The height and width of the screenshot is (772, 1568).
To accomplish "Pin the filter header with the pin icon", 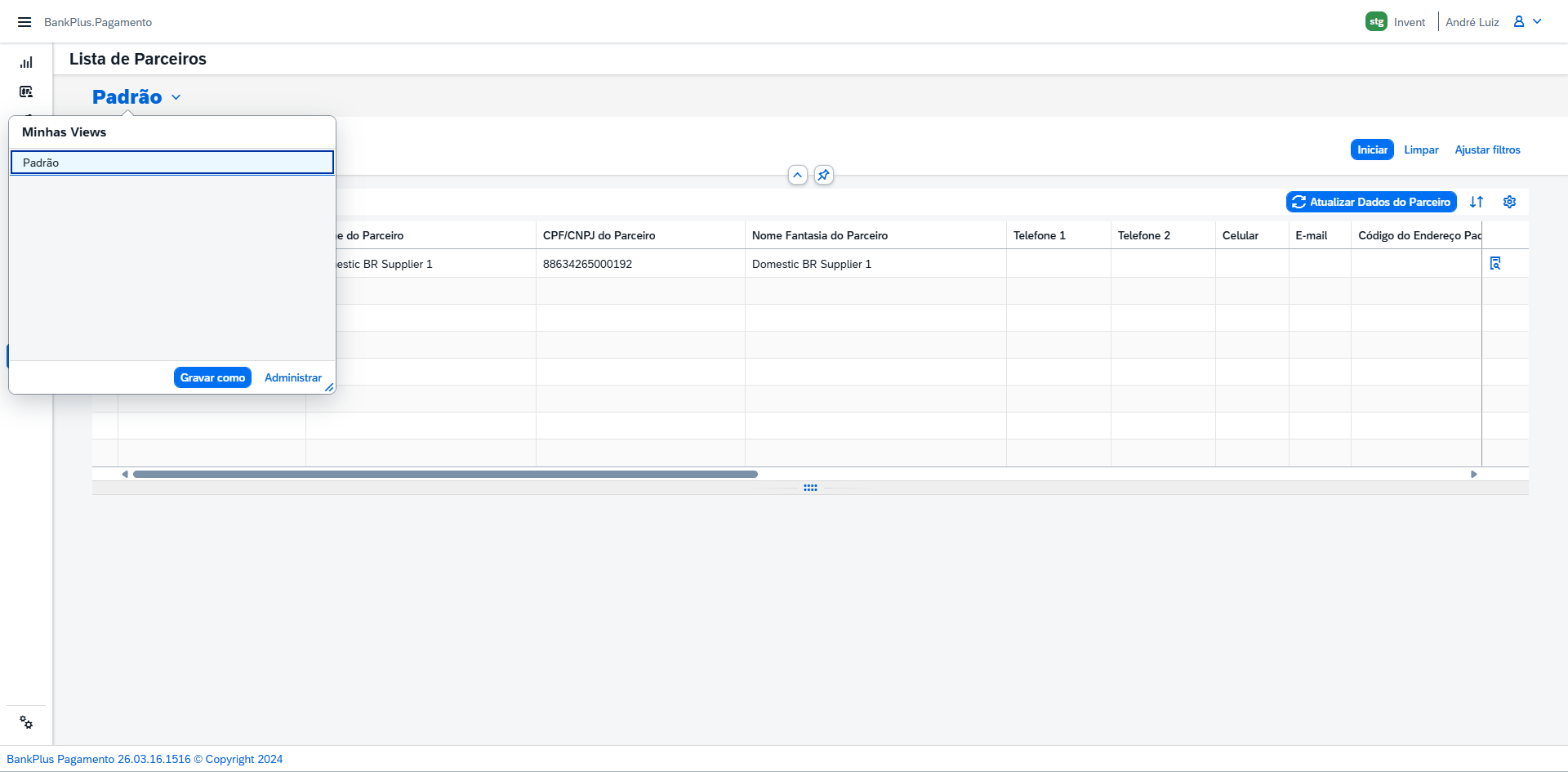I will click(x=823, y=175).
